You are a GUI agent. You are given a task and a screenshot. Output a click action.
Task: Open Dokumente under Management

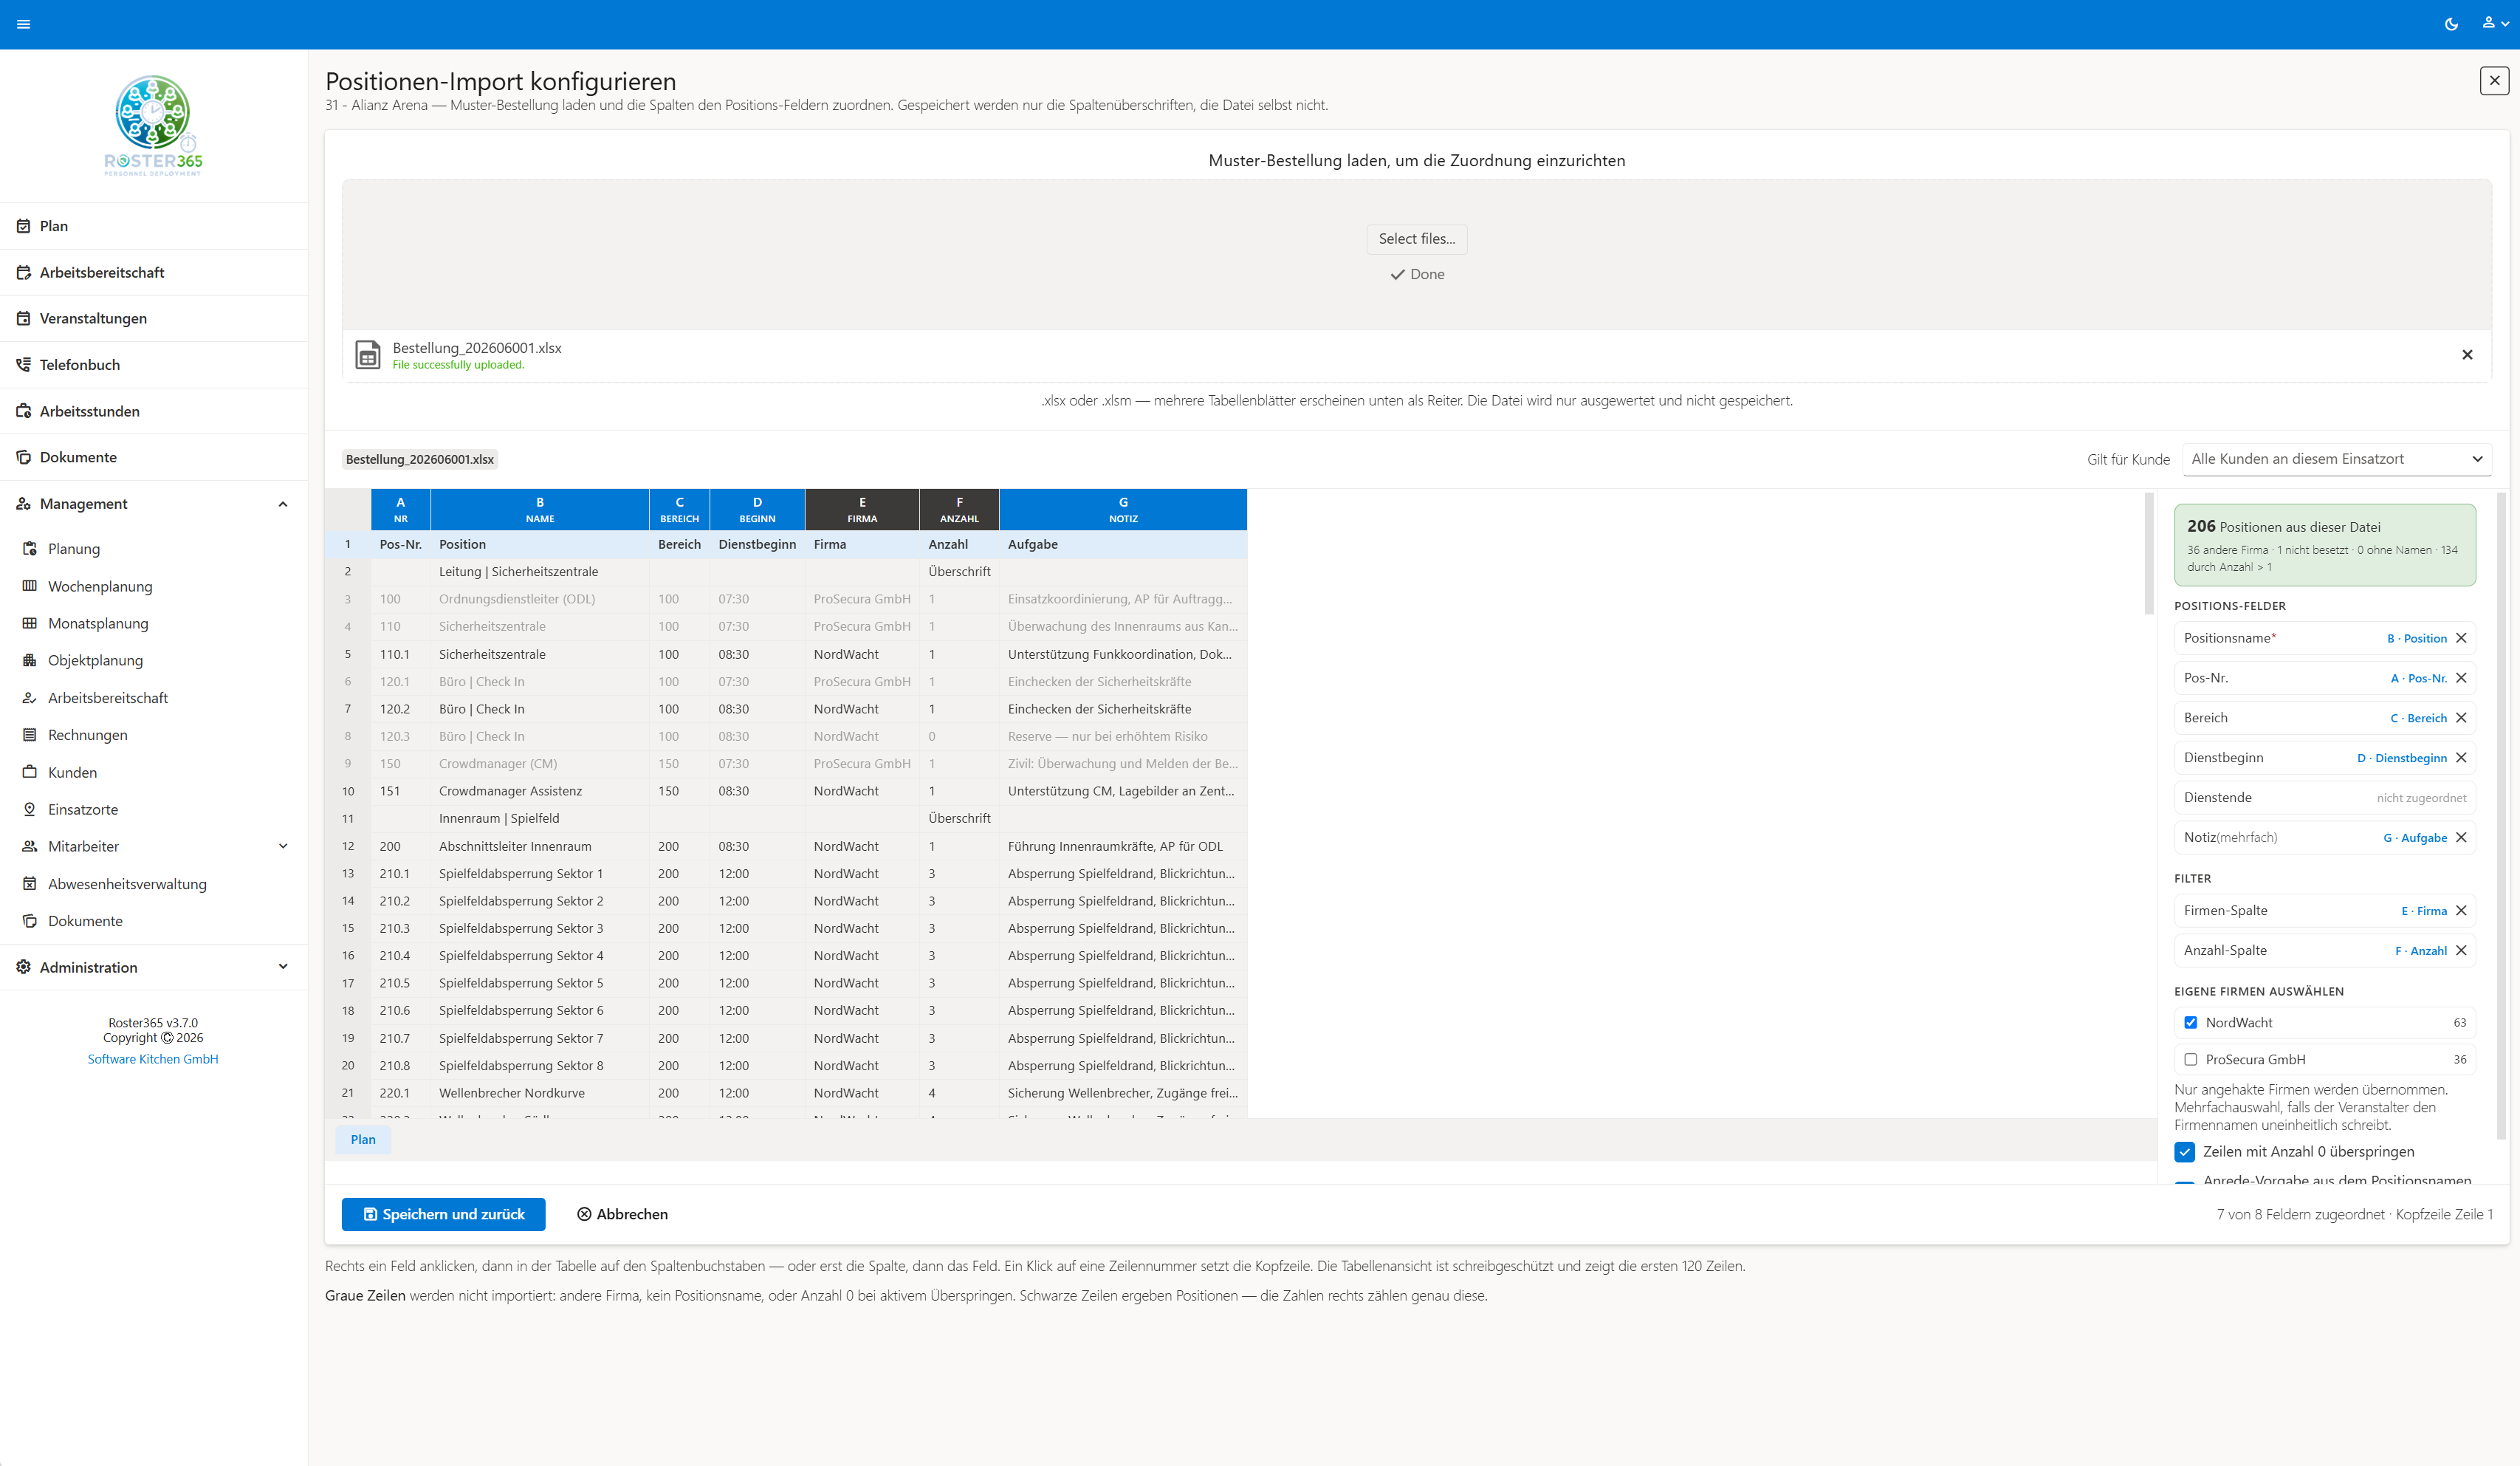point(153,921)
